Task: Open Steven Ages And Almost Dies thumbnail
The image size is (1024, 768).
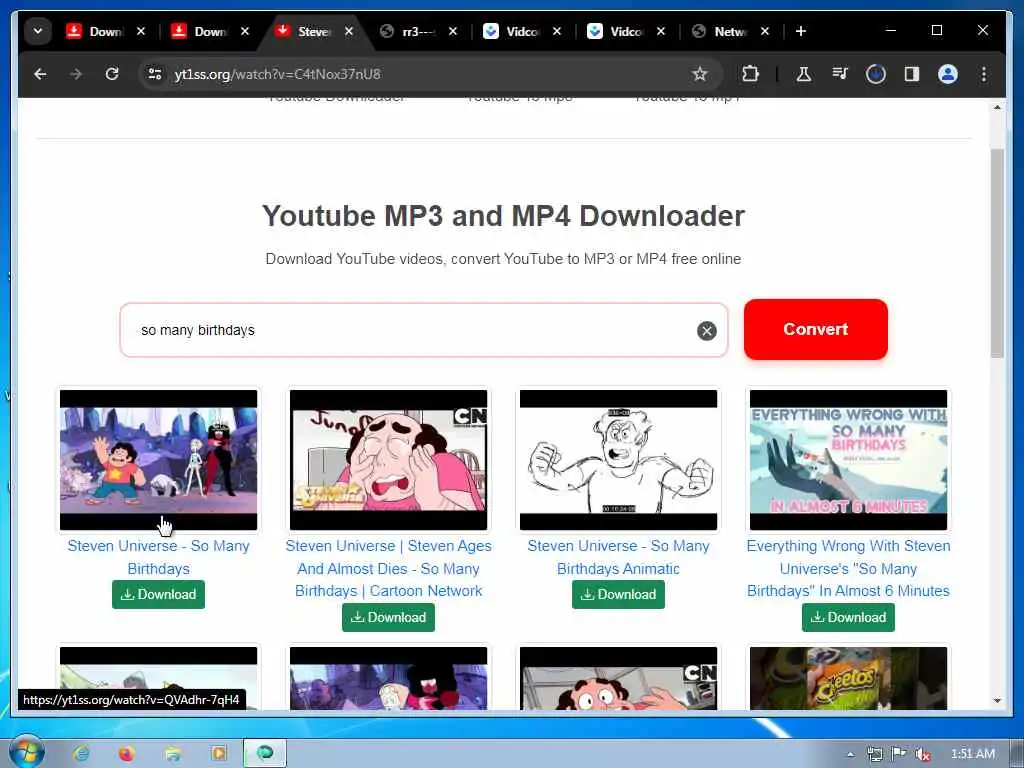Action: tap(389, 460)
